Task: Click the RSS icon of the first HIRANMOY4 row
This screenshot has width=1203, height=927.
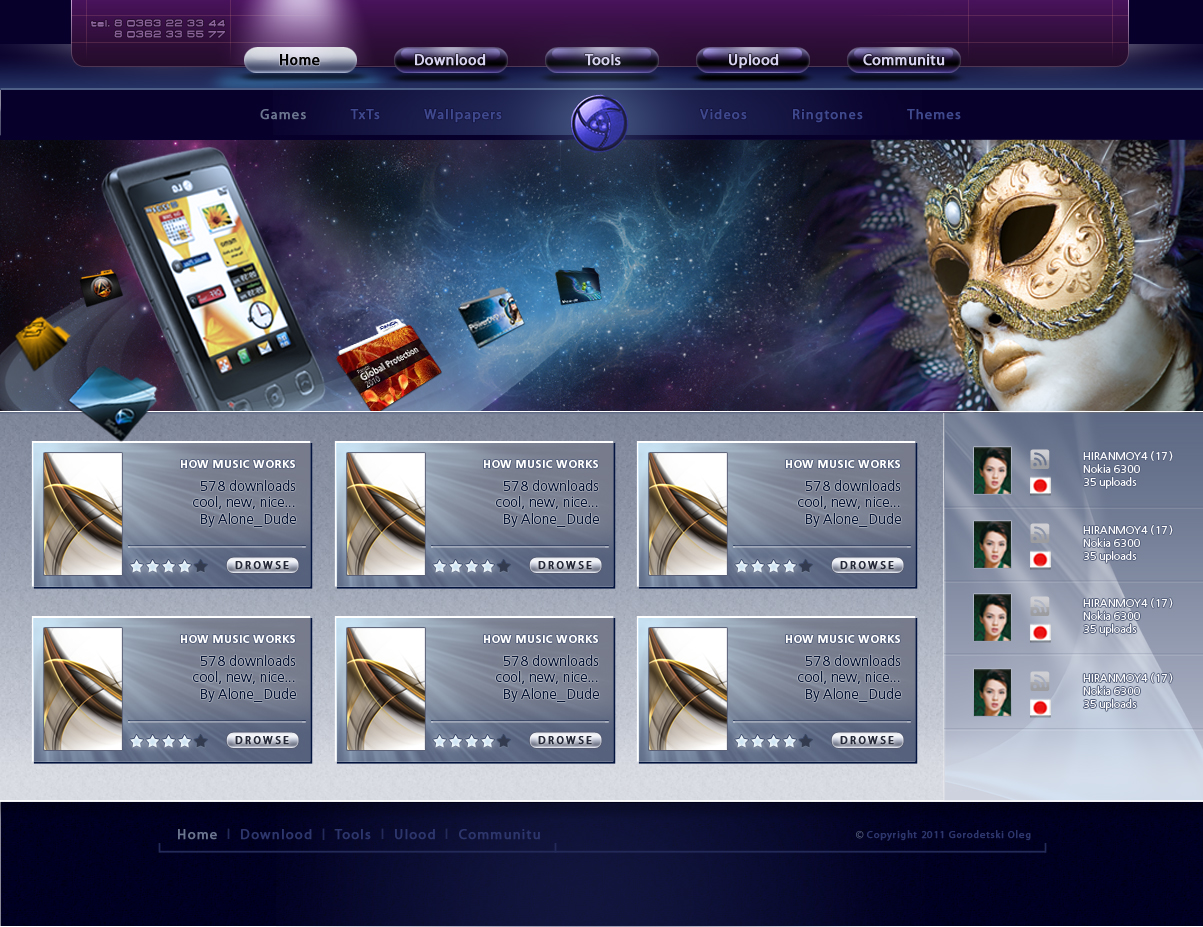Action: pos(1040,459)
